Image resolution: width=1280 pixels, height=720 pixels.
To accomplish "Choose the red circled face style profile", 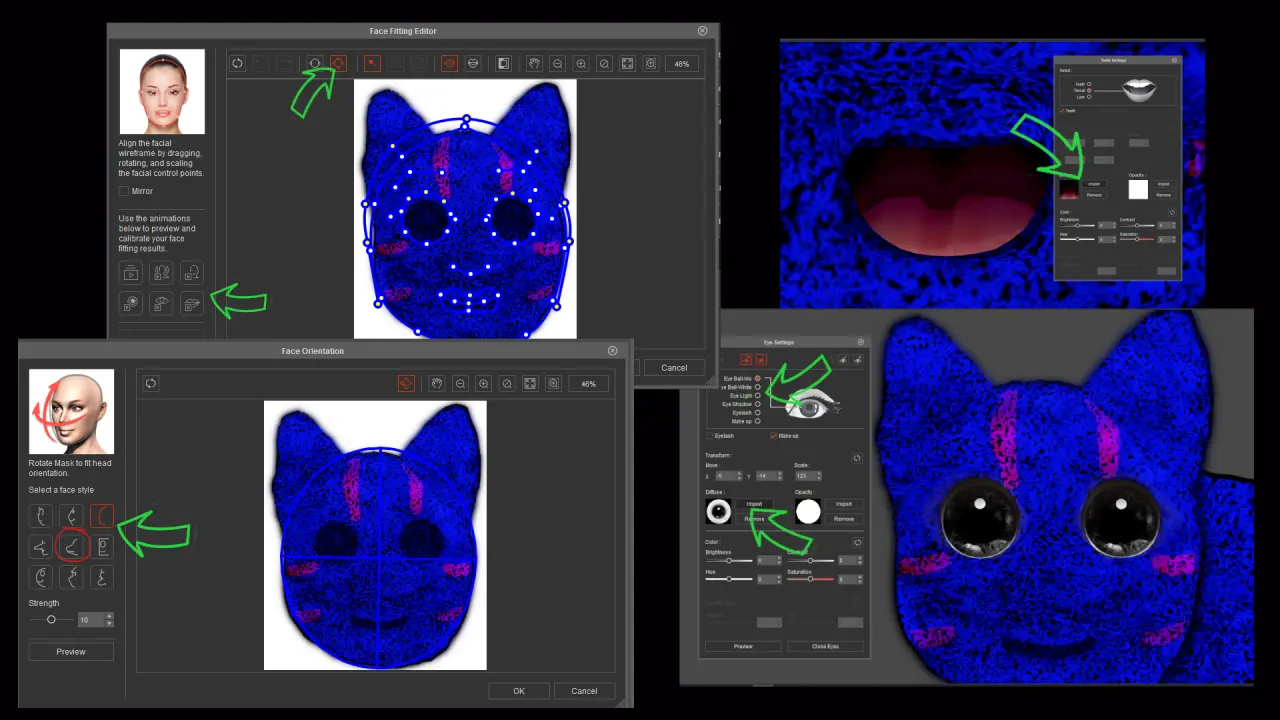I will pyautogui.click(x=71, y=546).
